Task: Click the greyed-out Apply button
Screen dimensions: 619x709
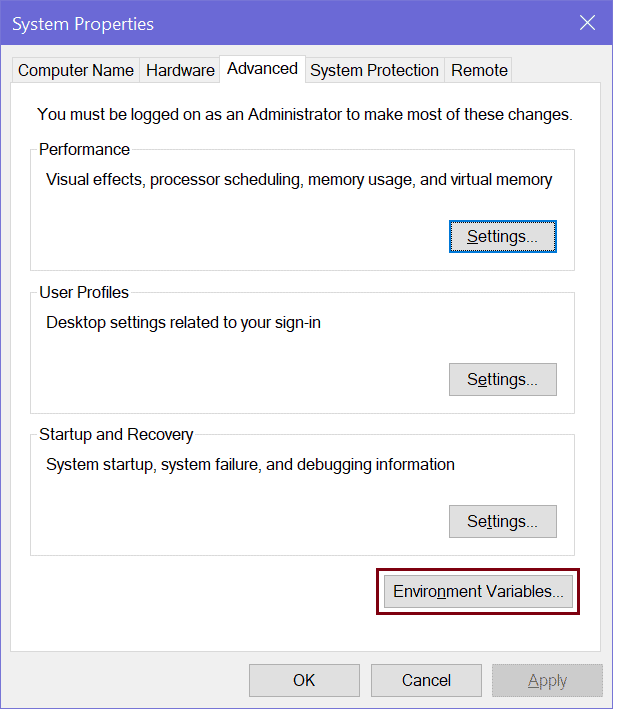Action: pyautogui.click(x=547, y=680)
